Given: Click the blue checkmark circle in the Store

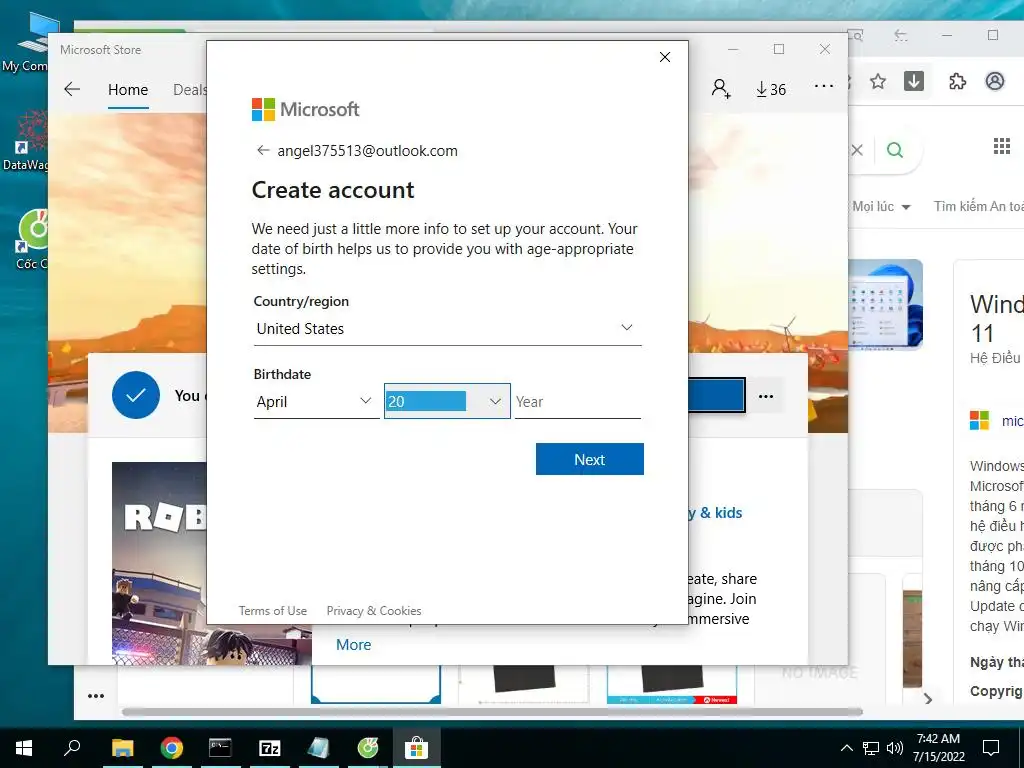Looking at the screenshot, I should tap(136, 395).
